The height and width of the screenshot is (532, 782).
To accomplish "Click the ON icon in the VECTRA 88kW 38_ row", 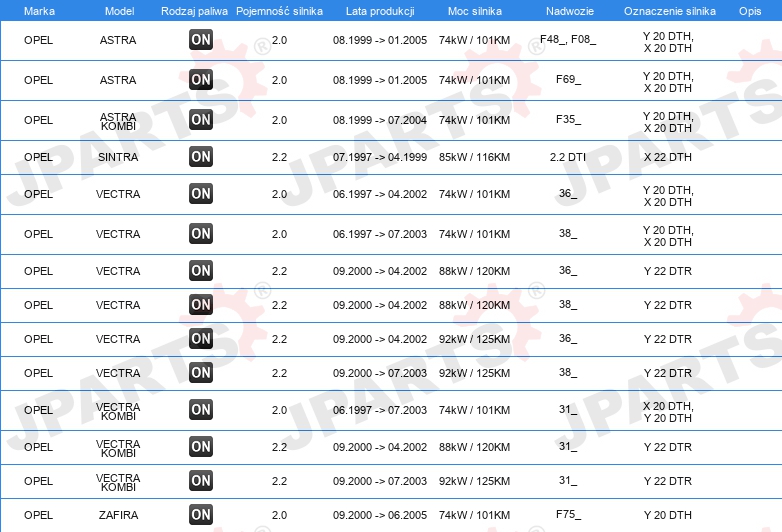I will coord(201,305).
